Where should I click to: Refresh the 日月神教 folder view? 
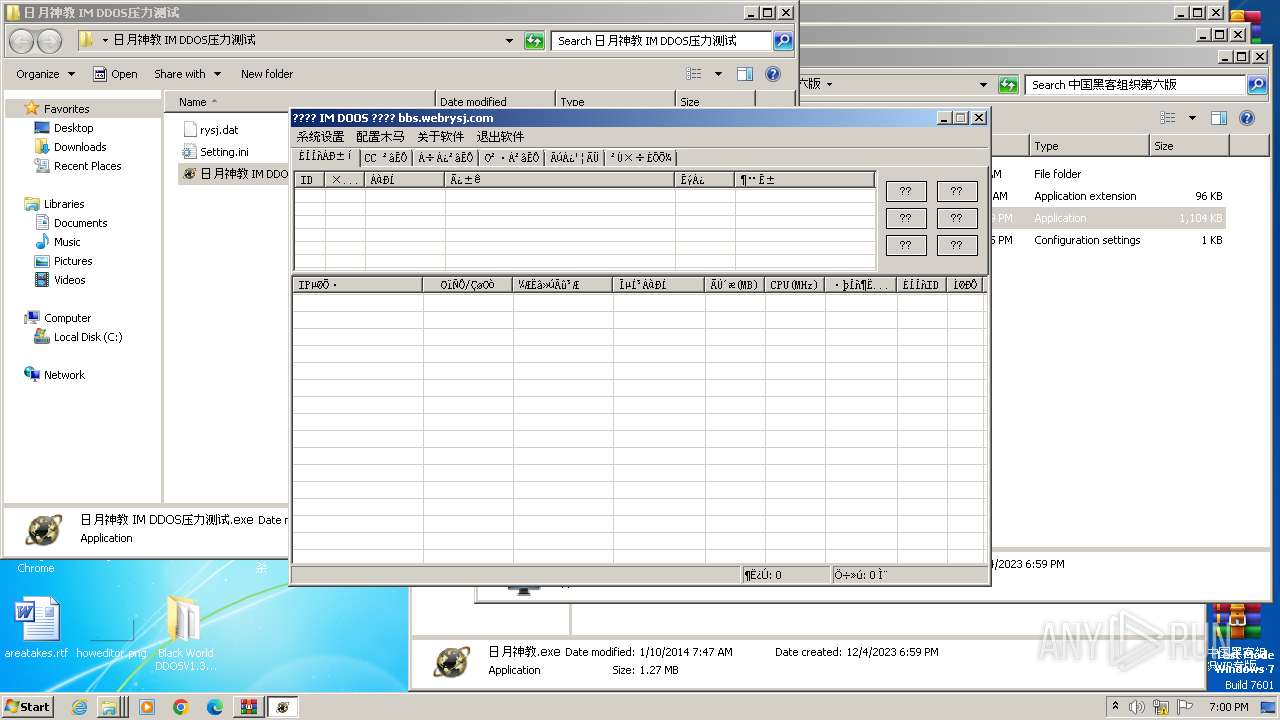coord(535,41)
